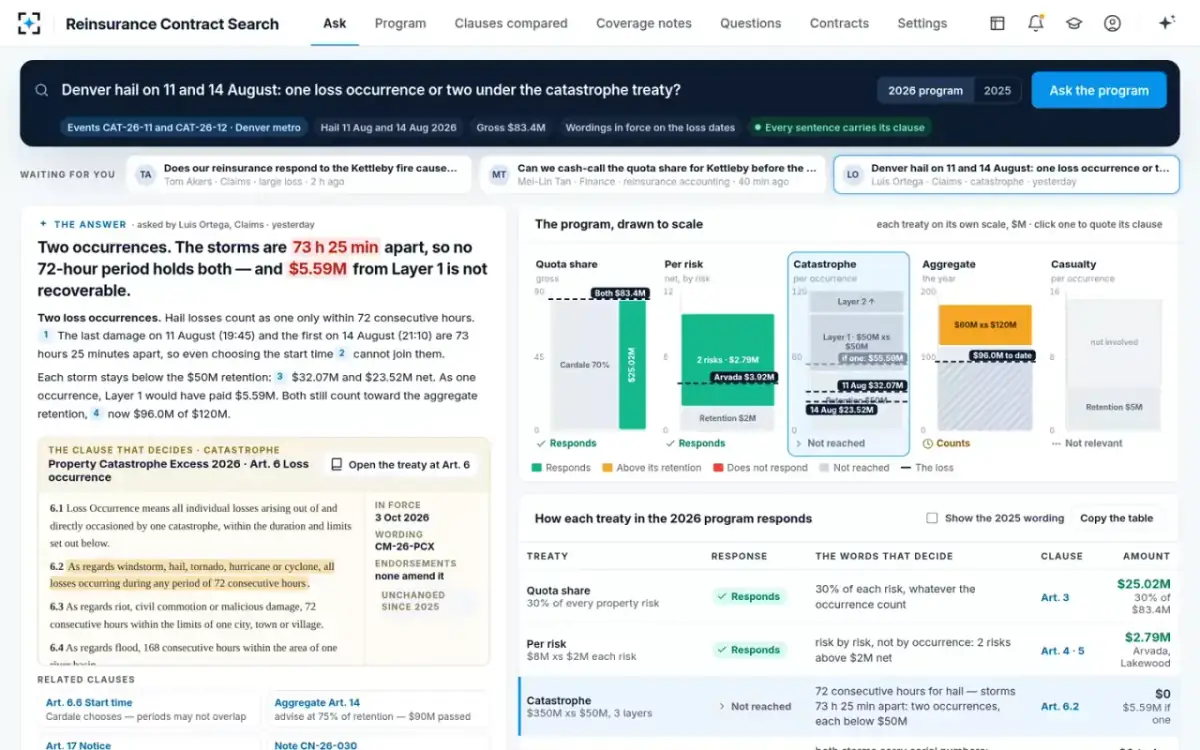Click citation marker 1 in the answer
This screenshot has width=1200, height=750.
45,335
